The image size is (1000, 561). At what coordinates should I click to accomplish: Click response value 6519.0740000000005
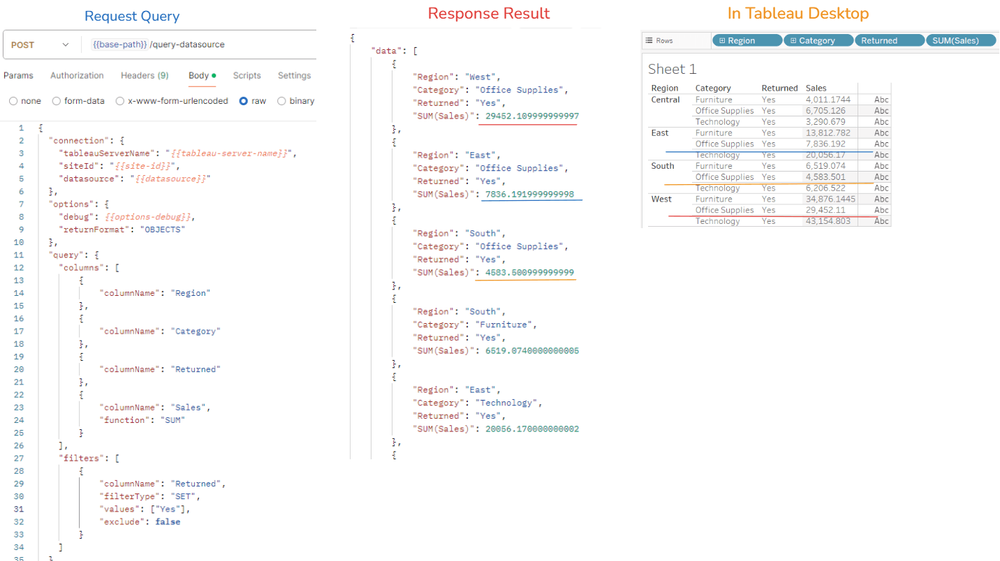coord(532,351)
